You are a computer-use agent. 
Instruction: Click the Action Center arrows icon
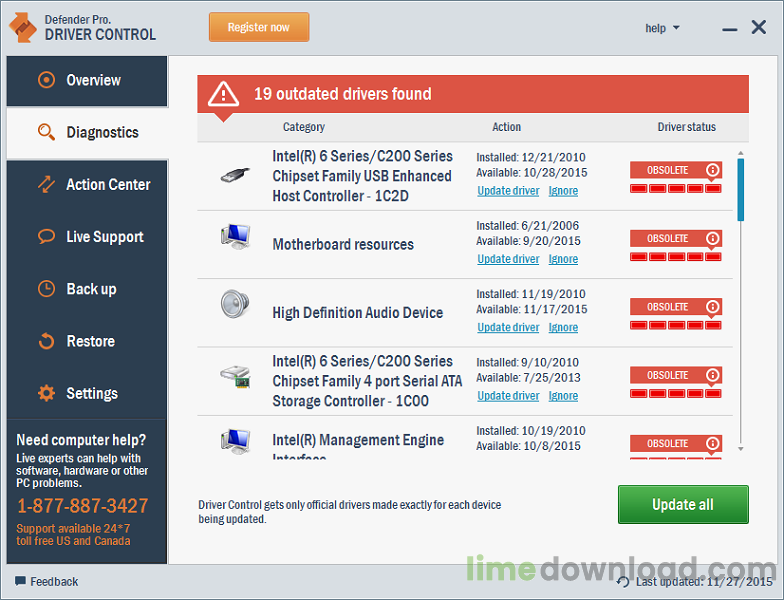coord(46,184)
